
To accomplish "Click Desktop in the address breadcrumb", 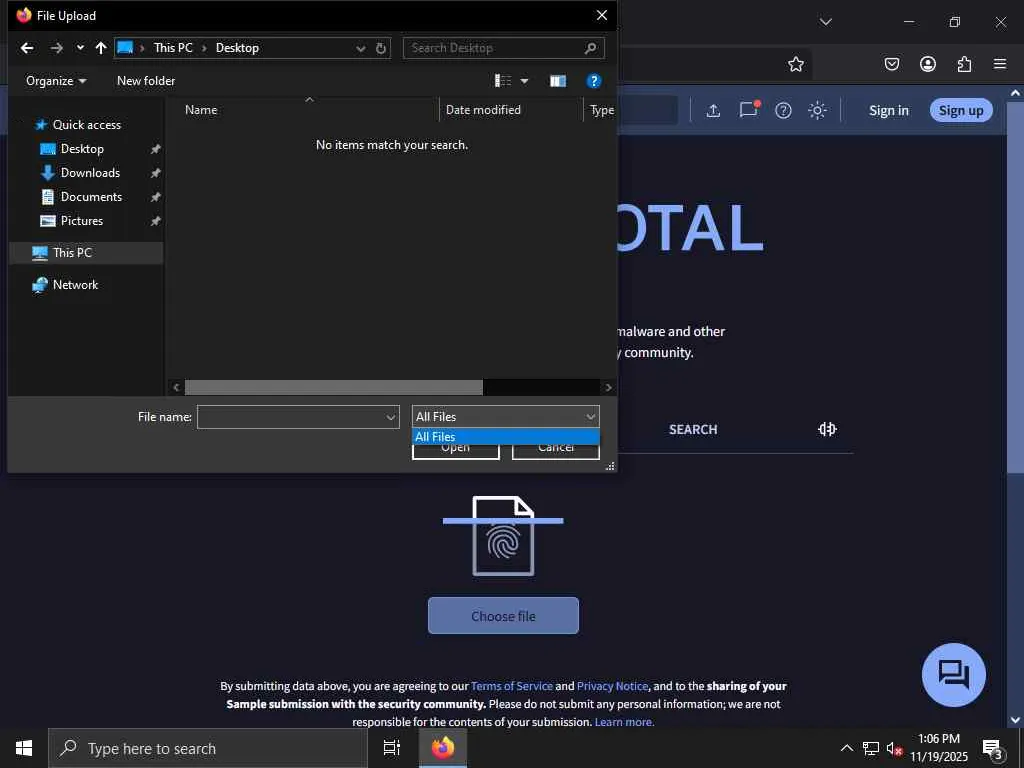I will tap(237, 48).
